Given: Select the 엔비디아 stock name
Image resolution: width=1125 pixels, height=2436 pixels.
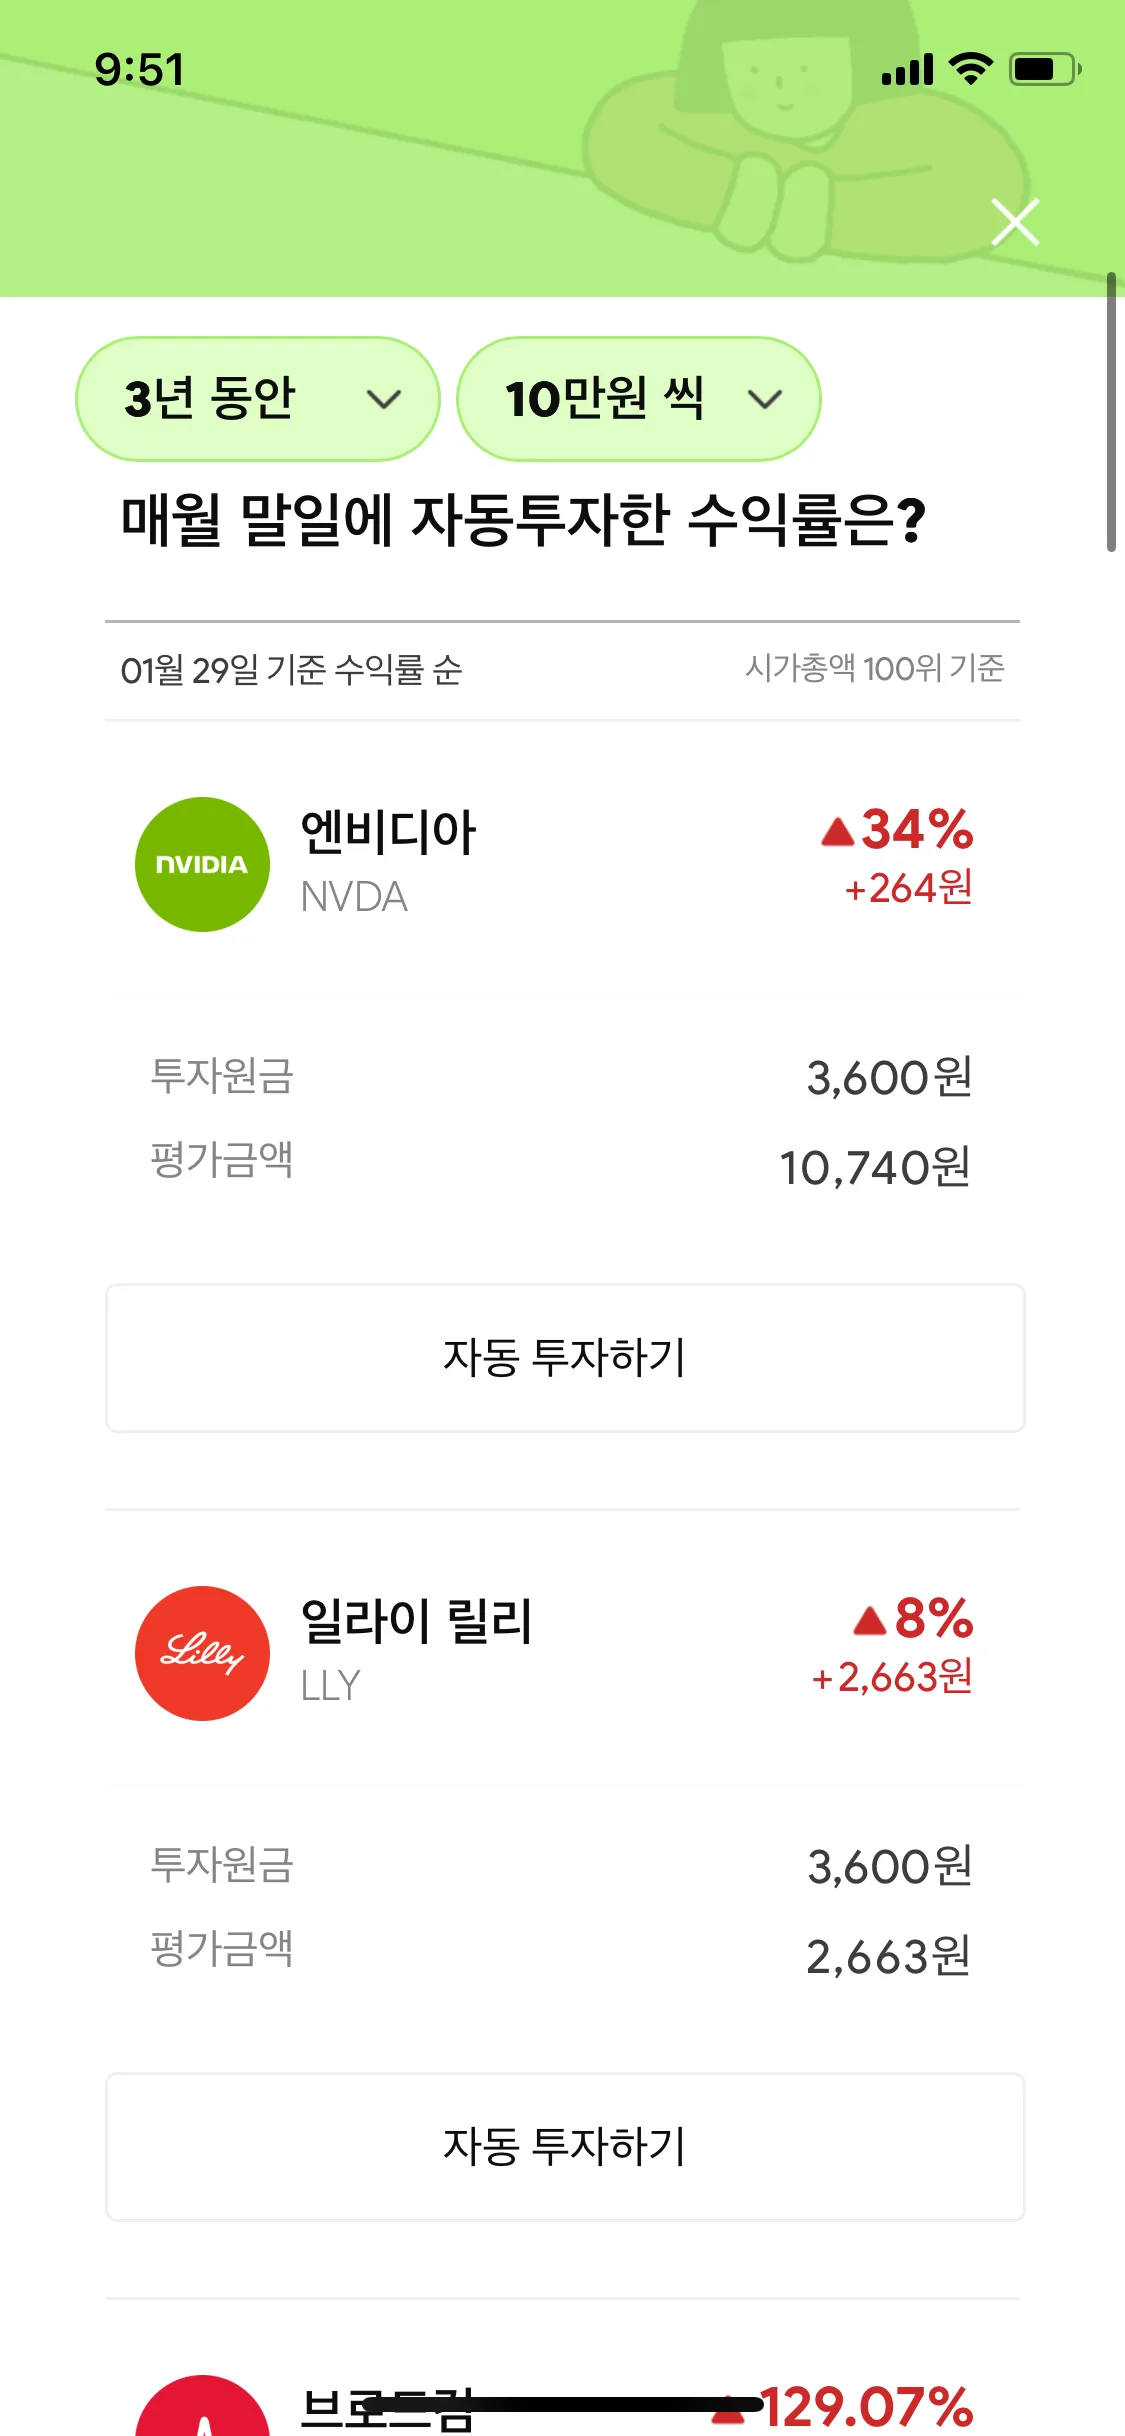Looking at the screenshot, I should 388,832.
